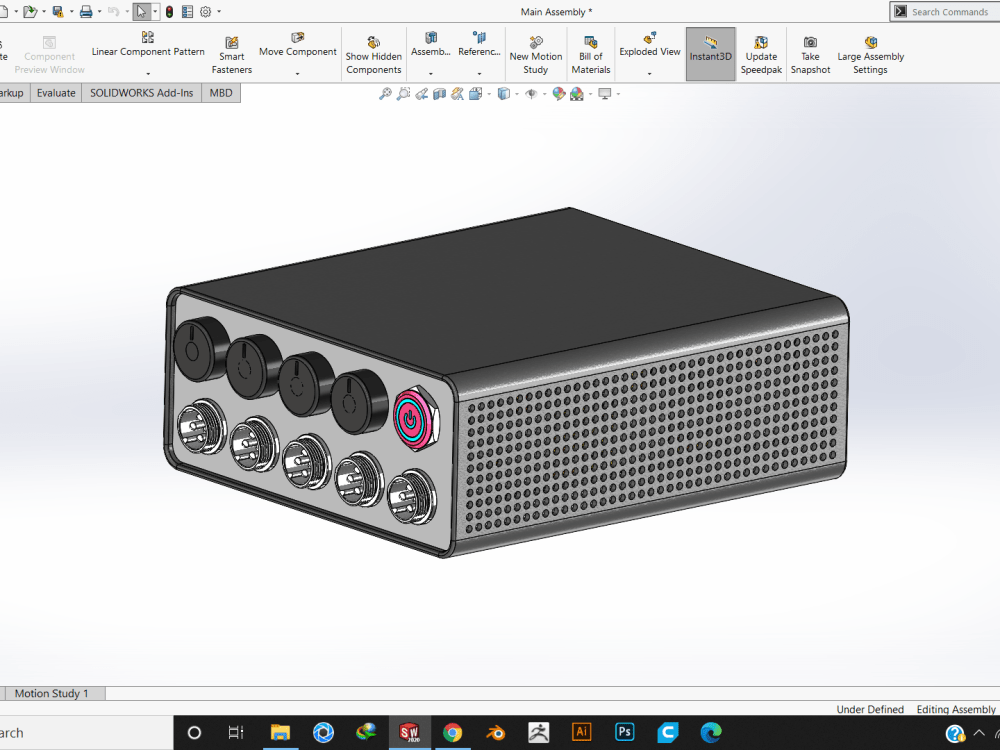Expand Linear Component Pattern dropdown arrow
This screenshot has width=1000, height=750.
[148, 73]
